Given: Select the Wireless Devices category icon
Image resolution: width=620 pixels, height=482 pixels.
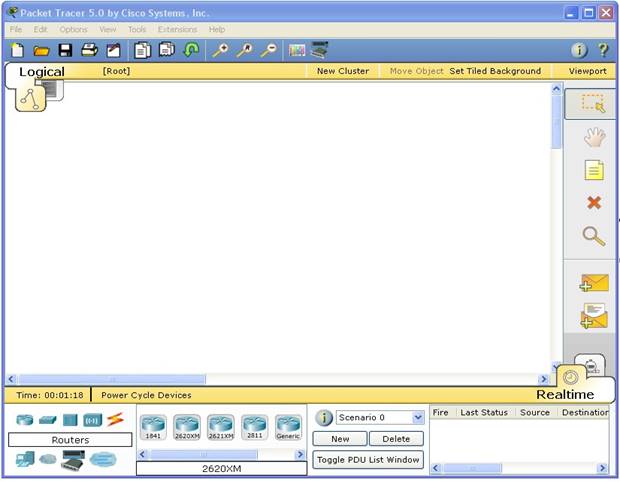Looking at the screenshot, I should point(93,420).
